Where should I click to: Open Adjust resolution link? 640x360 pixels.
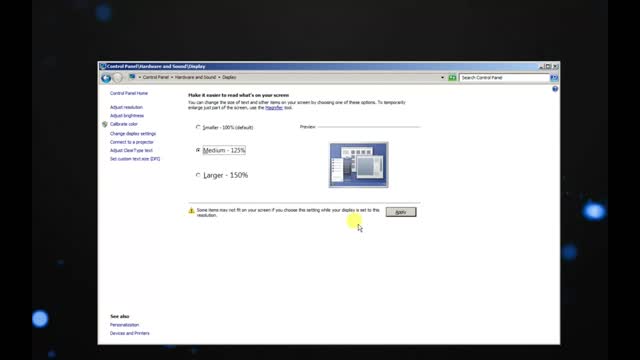pos(126,107)
